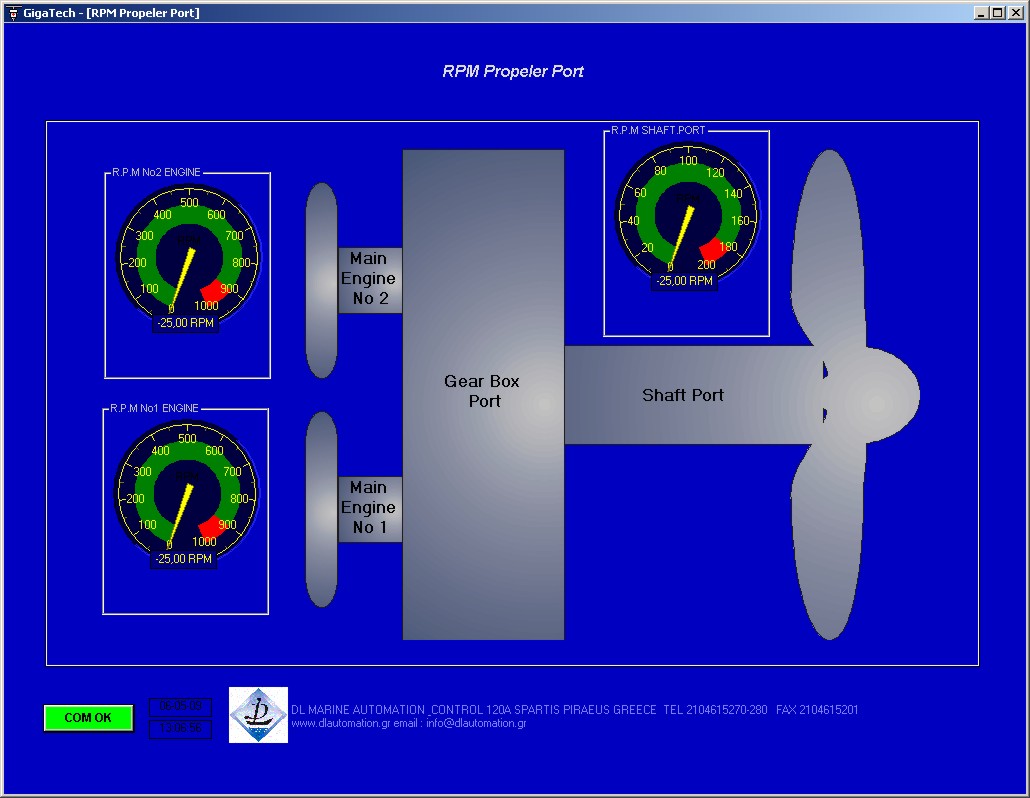Click the DL Marine Automation ship logo

tap(258, 714)
